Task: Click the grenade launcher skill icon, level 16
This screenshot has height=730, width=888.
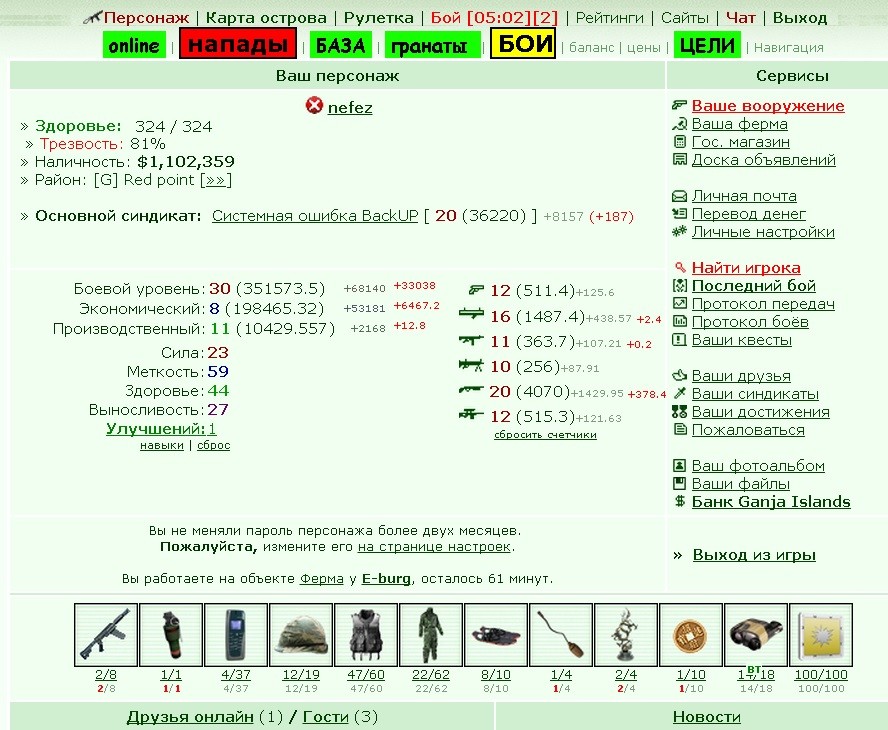Action: pyautogui.click(x=471, y=313)
